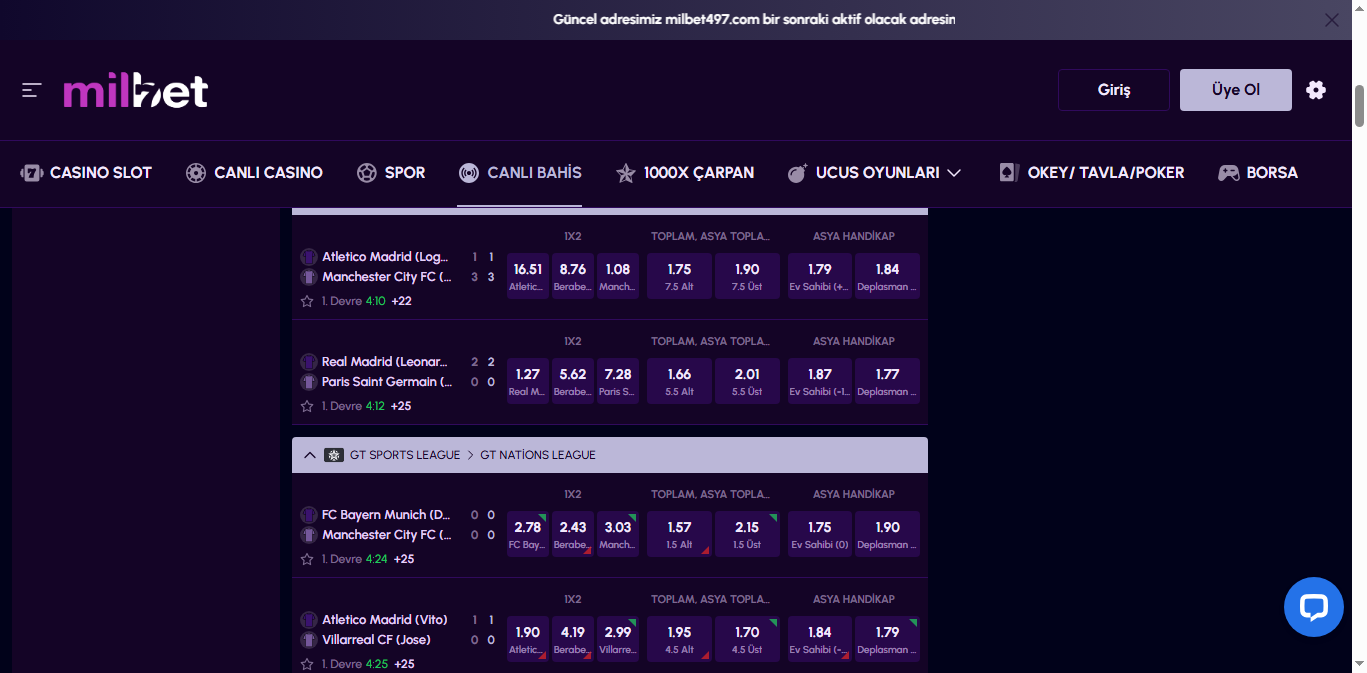Screen dimensions: 1367x673
Task: Open Villarreal CF (Jose) team name
Action: click(x=378, y=640)
